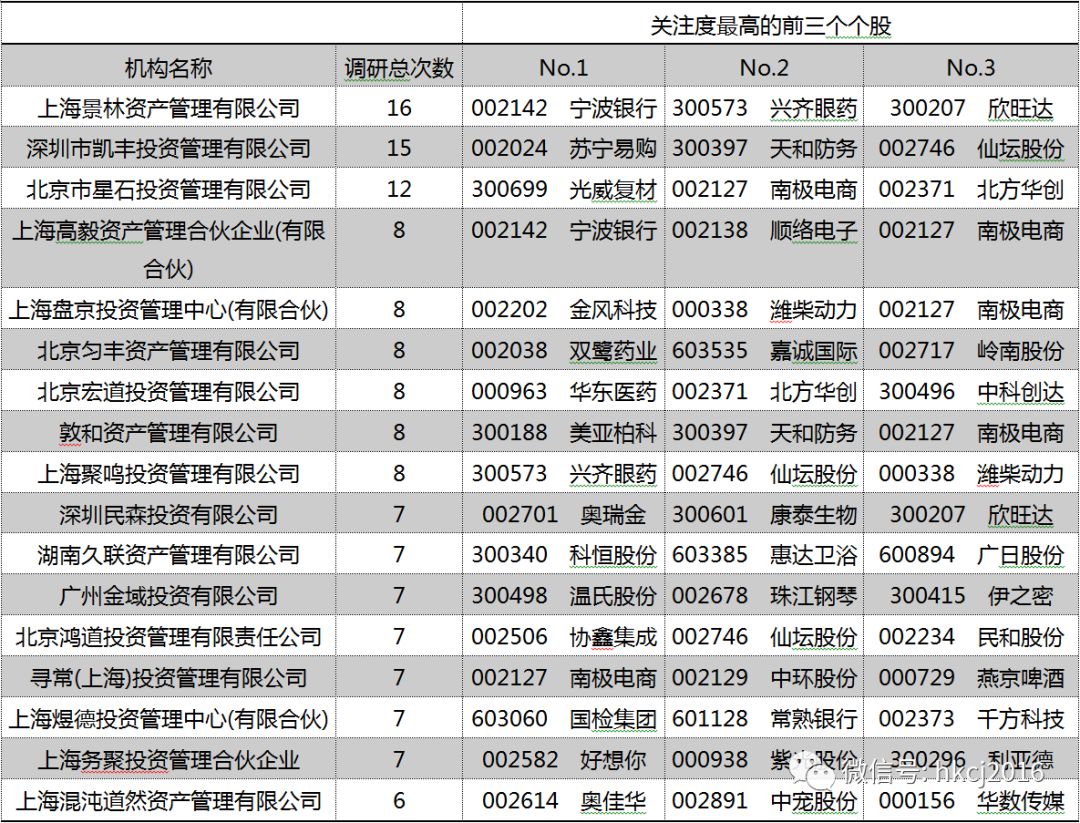
Task: Click the 601128 常熟银行 cell
Action: point(764,718)
